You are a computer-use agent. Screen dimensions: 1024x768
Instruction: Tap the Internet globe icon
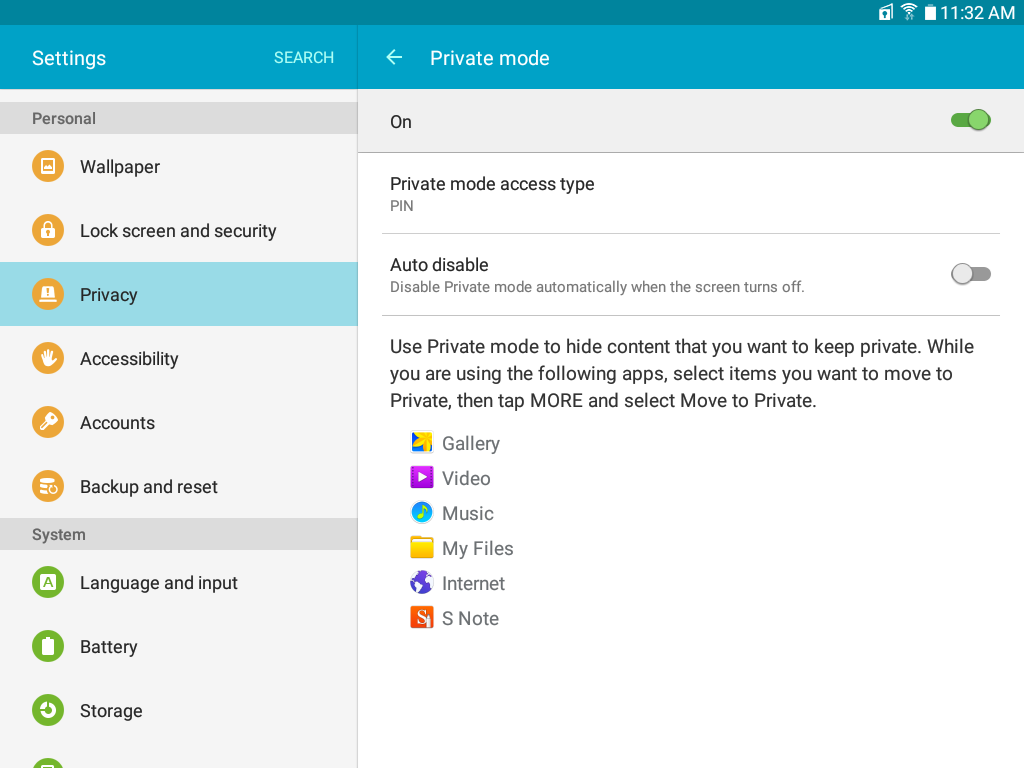pos(421,582)
